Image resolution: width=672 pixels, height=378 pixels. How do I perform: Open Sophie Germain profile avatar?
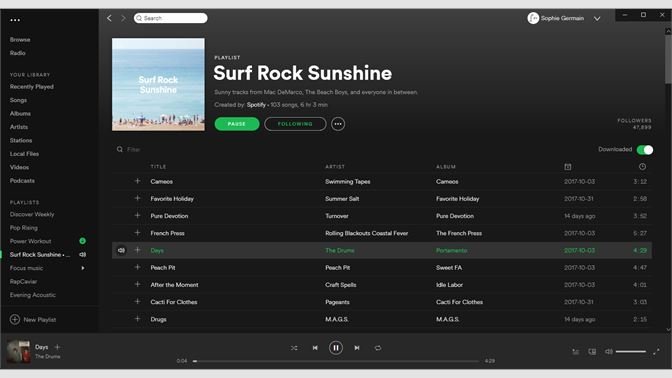pos(533,18)
